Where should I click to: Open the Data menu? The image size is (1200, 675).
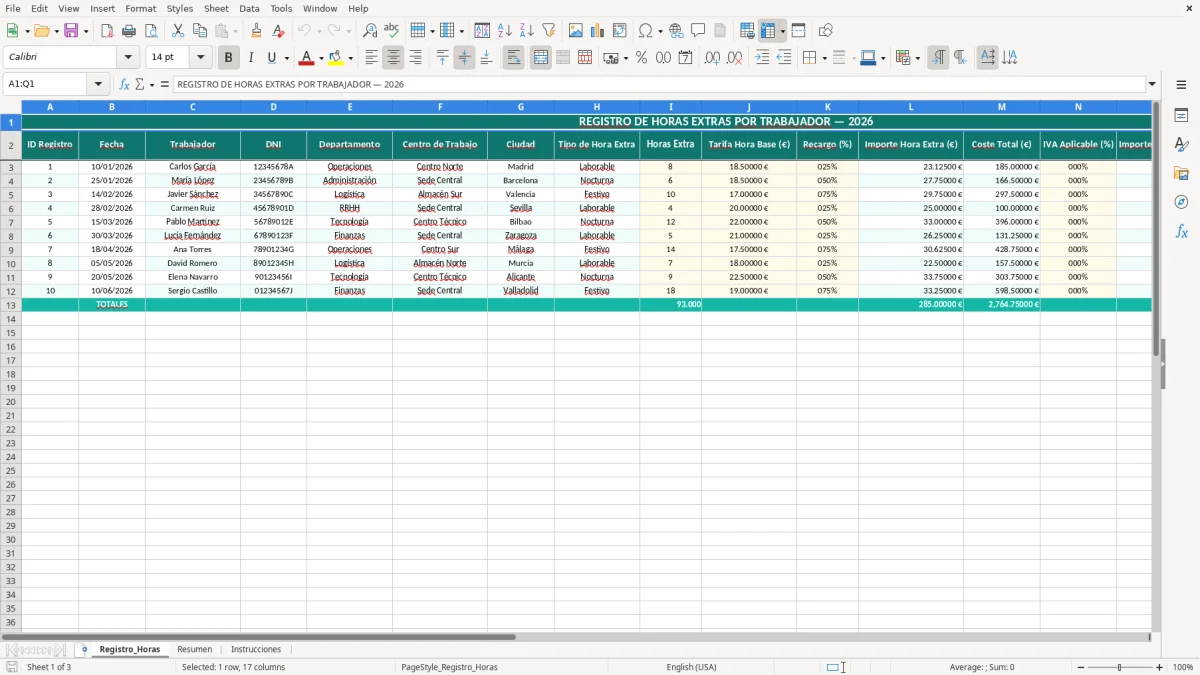pyautogui.click(x=249, y=8)
